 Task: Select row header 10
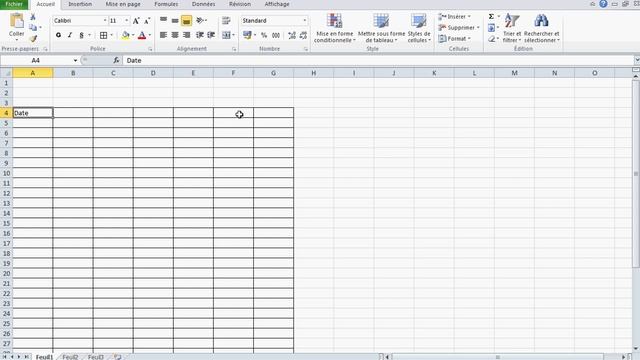[x=6, y=173]
